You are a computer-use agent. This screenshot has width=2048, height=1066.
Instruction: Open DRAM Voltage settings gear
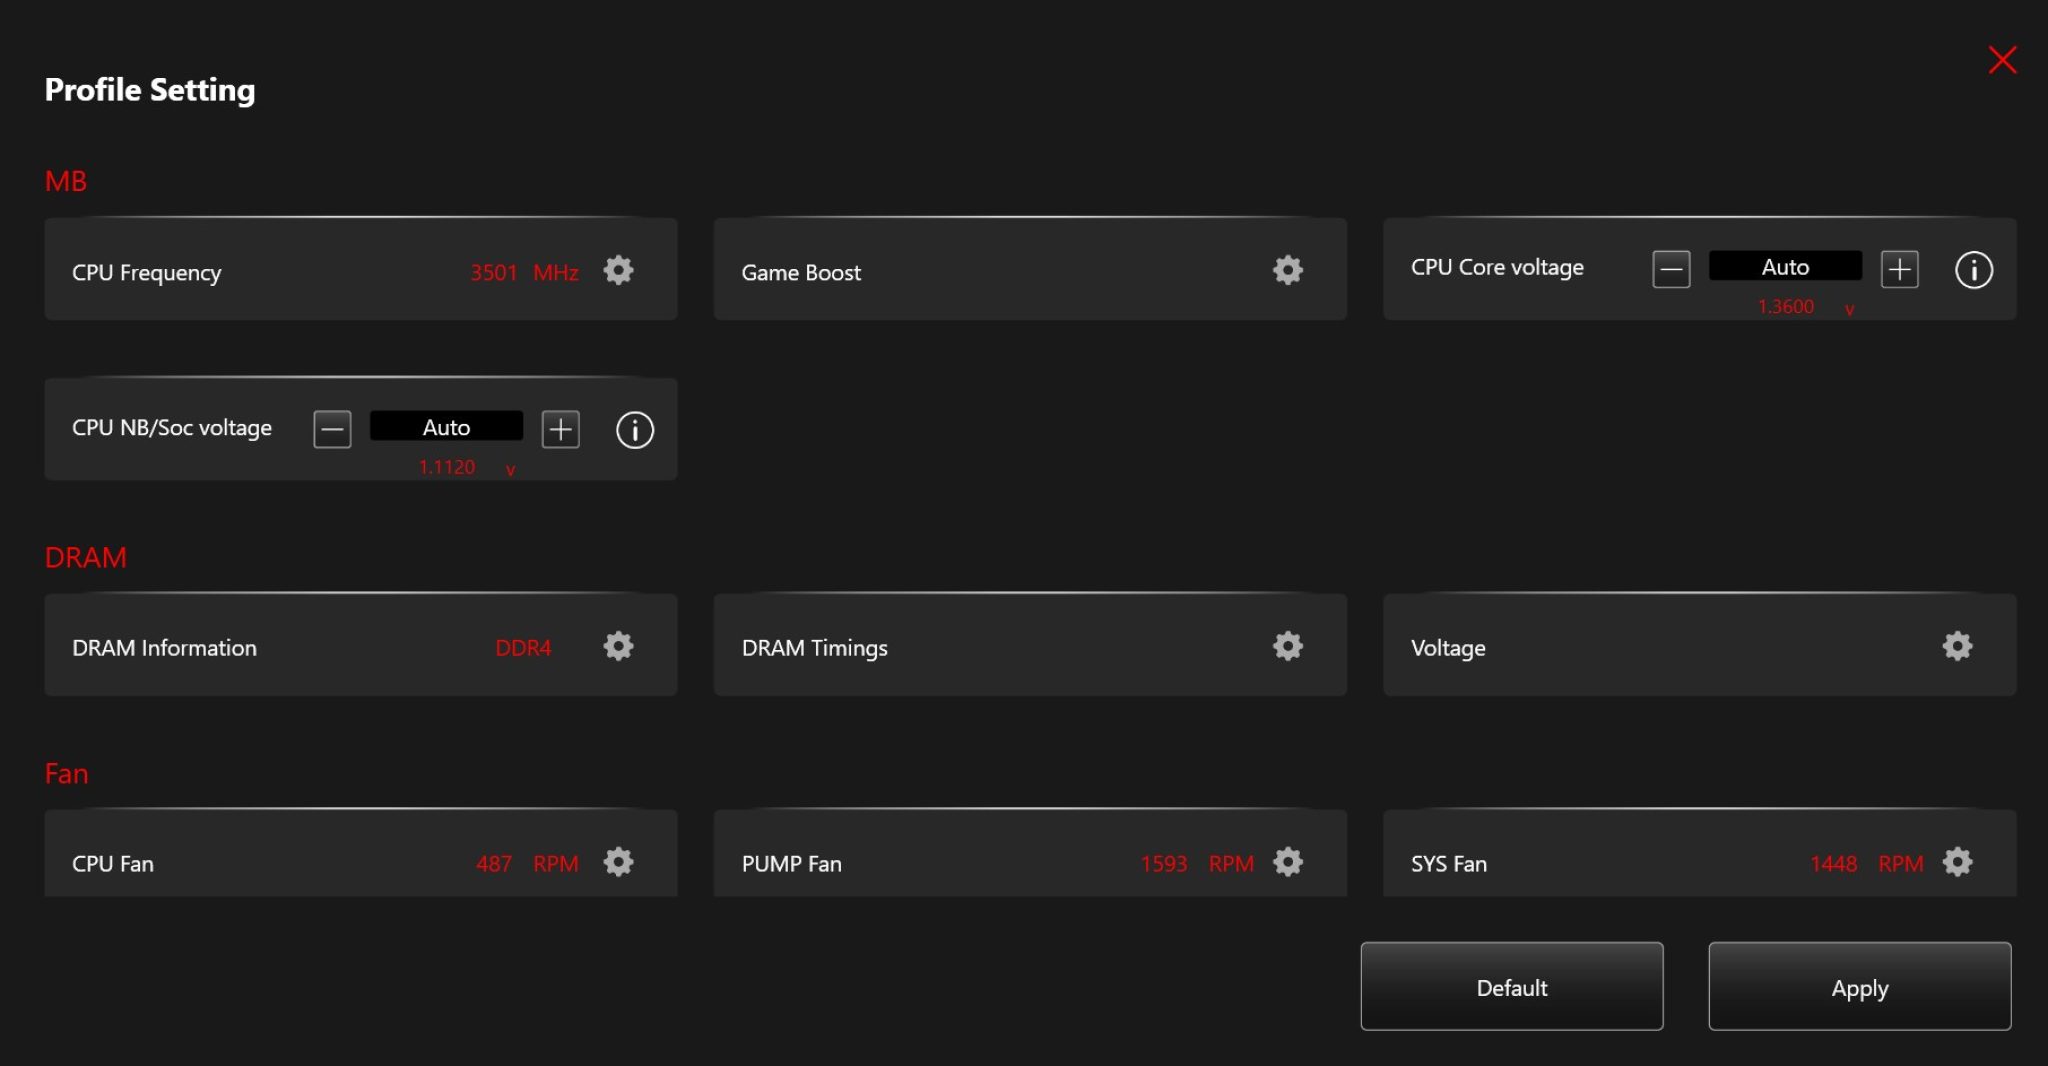1956,646
